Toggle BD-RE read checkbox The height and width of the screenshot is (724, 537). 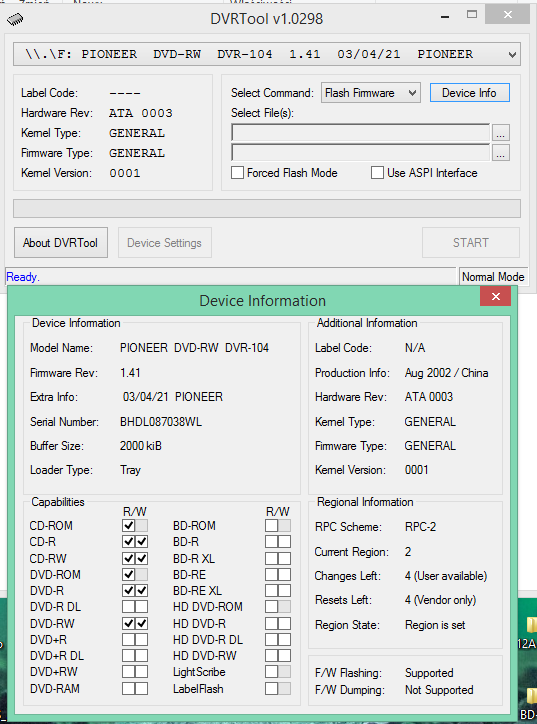[x=272, y=575]
